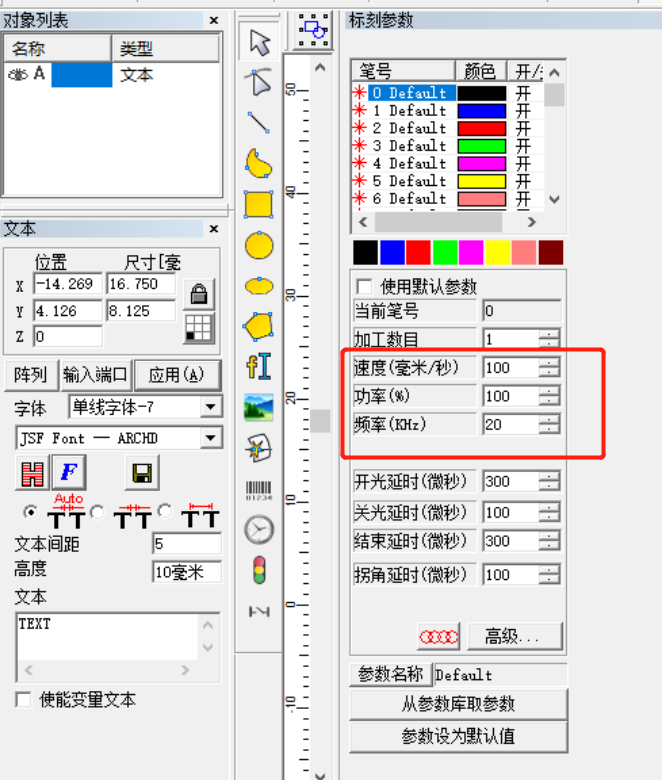Viewport: 662px width, 780px height.
Task: Adjust the 关光延时 spinner
Action: click(549, 512)
